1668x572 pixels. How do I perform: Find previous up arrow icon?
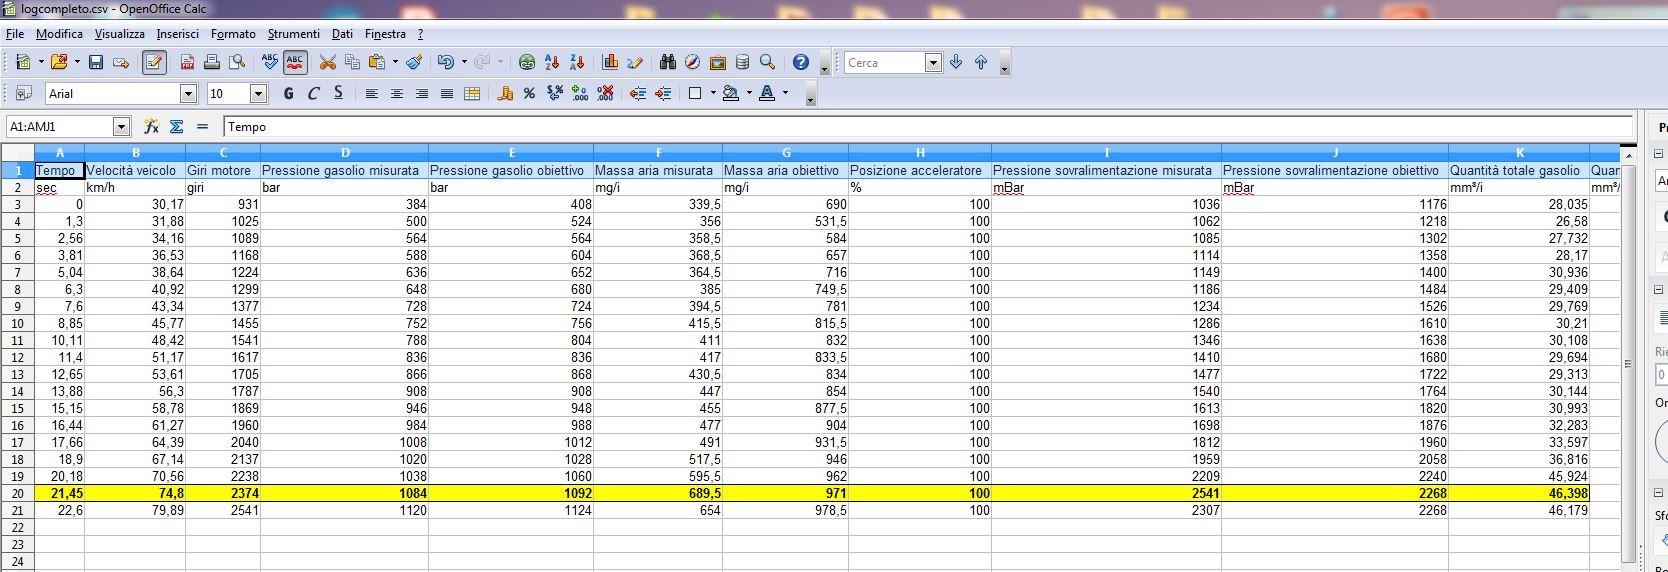point(981,62)
